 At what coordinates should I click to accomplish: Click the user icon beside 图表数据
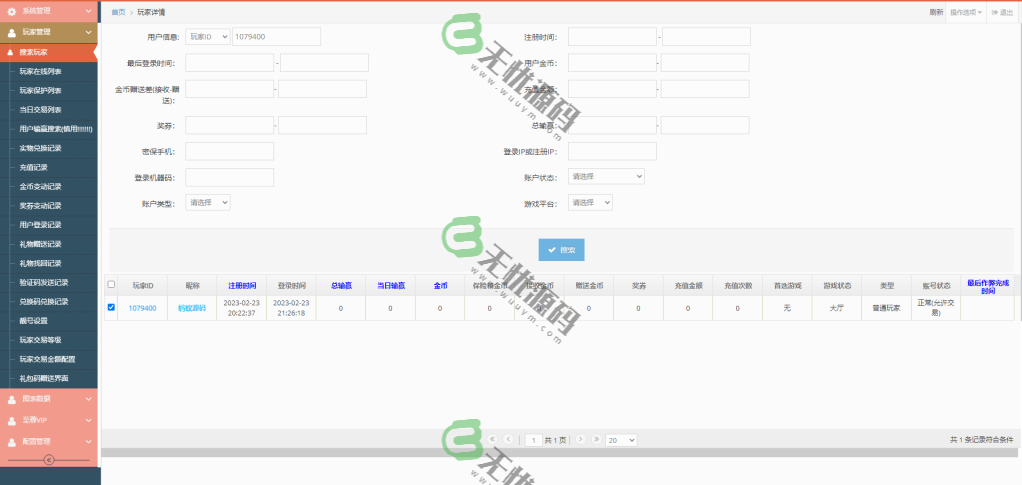[x=12, y=399]
